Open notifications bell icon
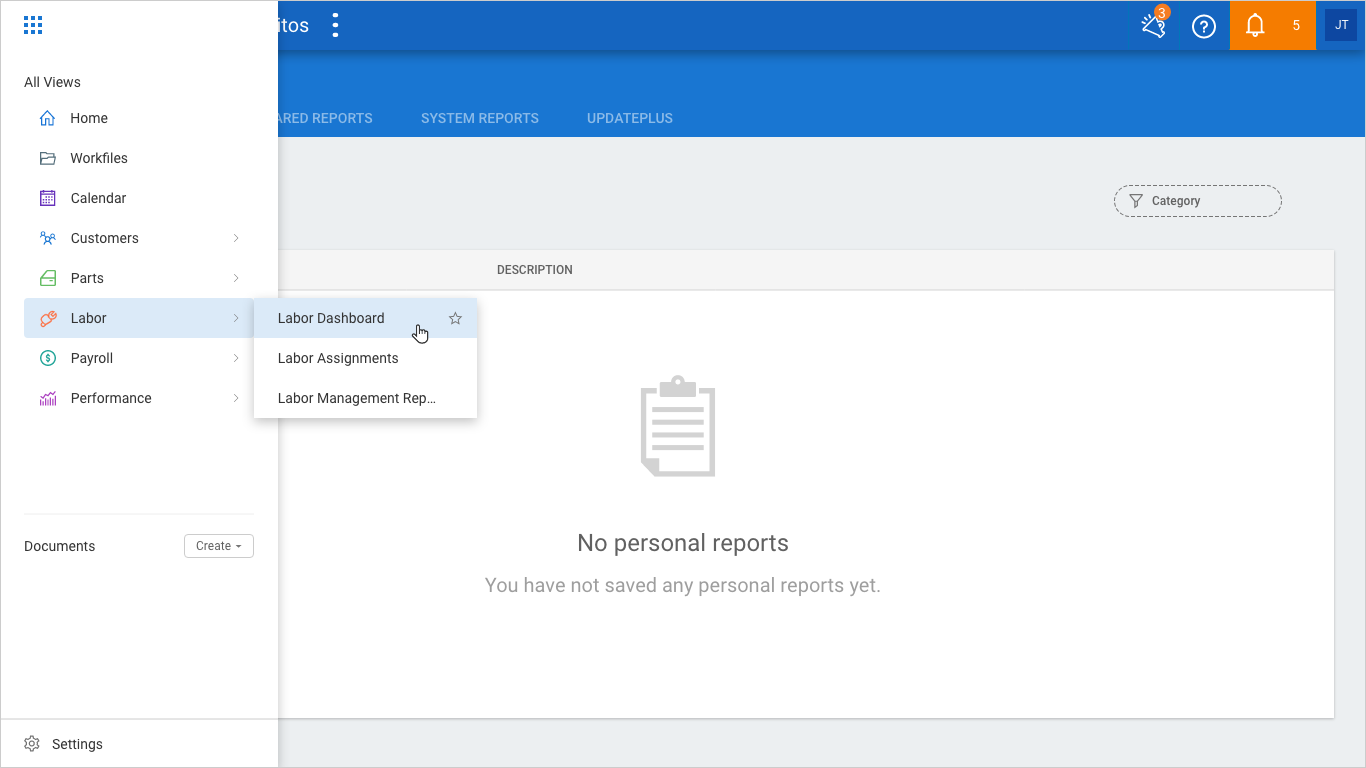 coord(1255,26)
